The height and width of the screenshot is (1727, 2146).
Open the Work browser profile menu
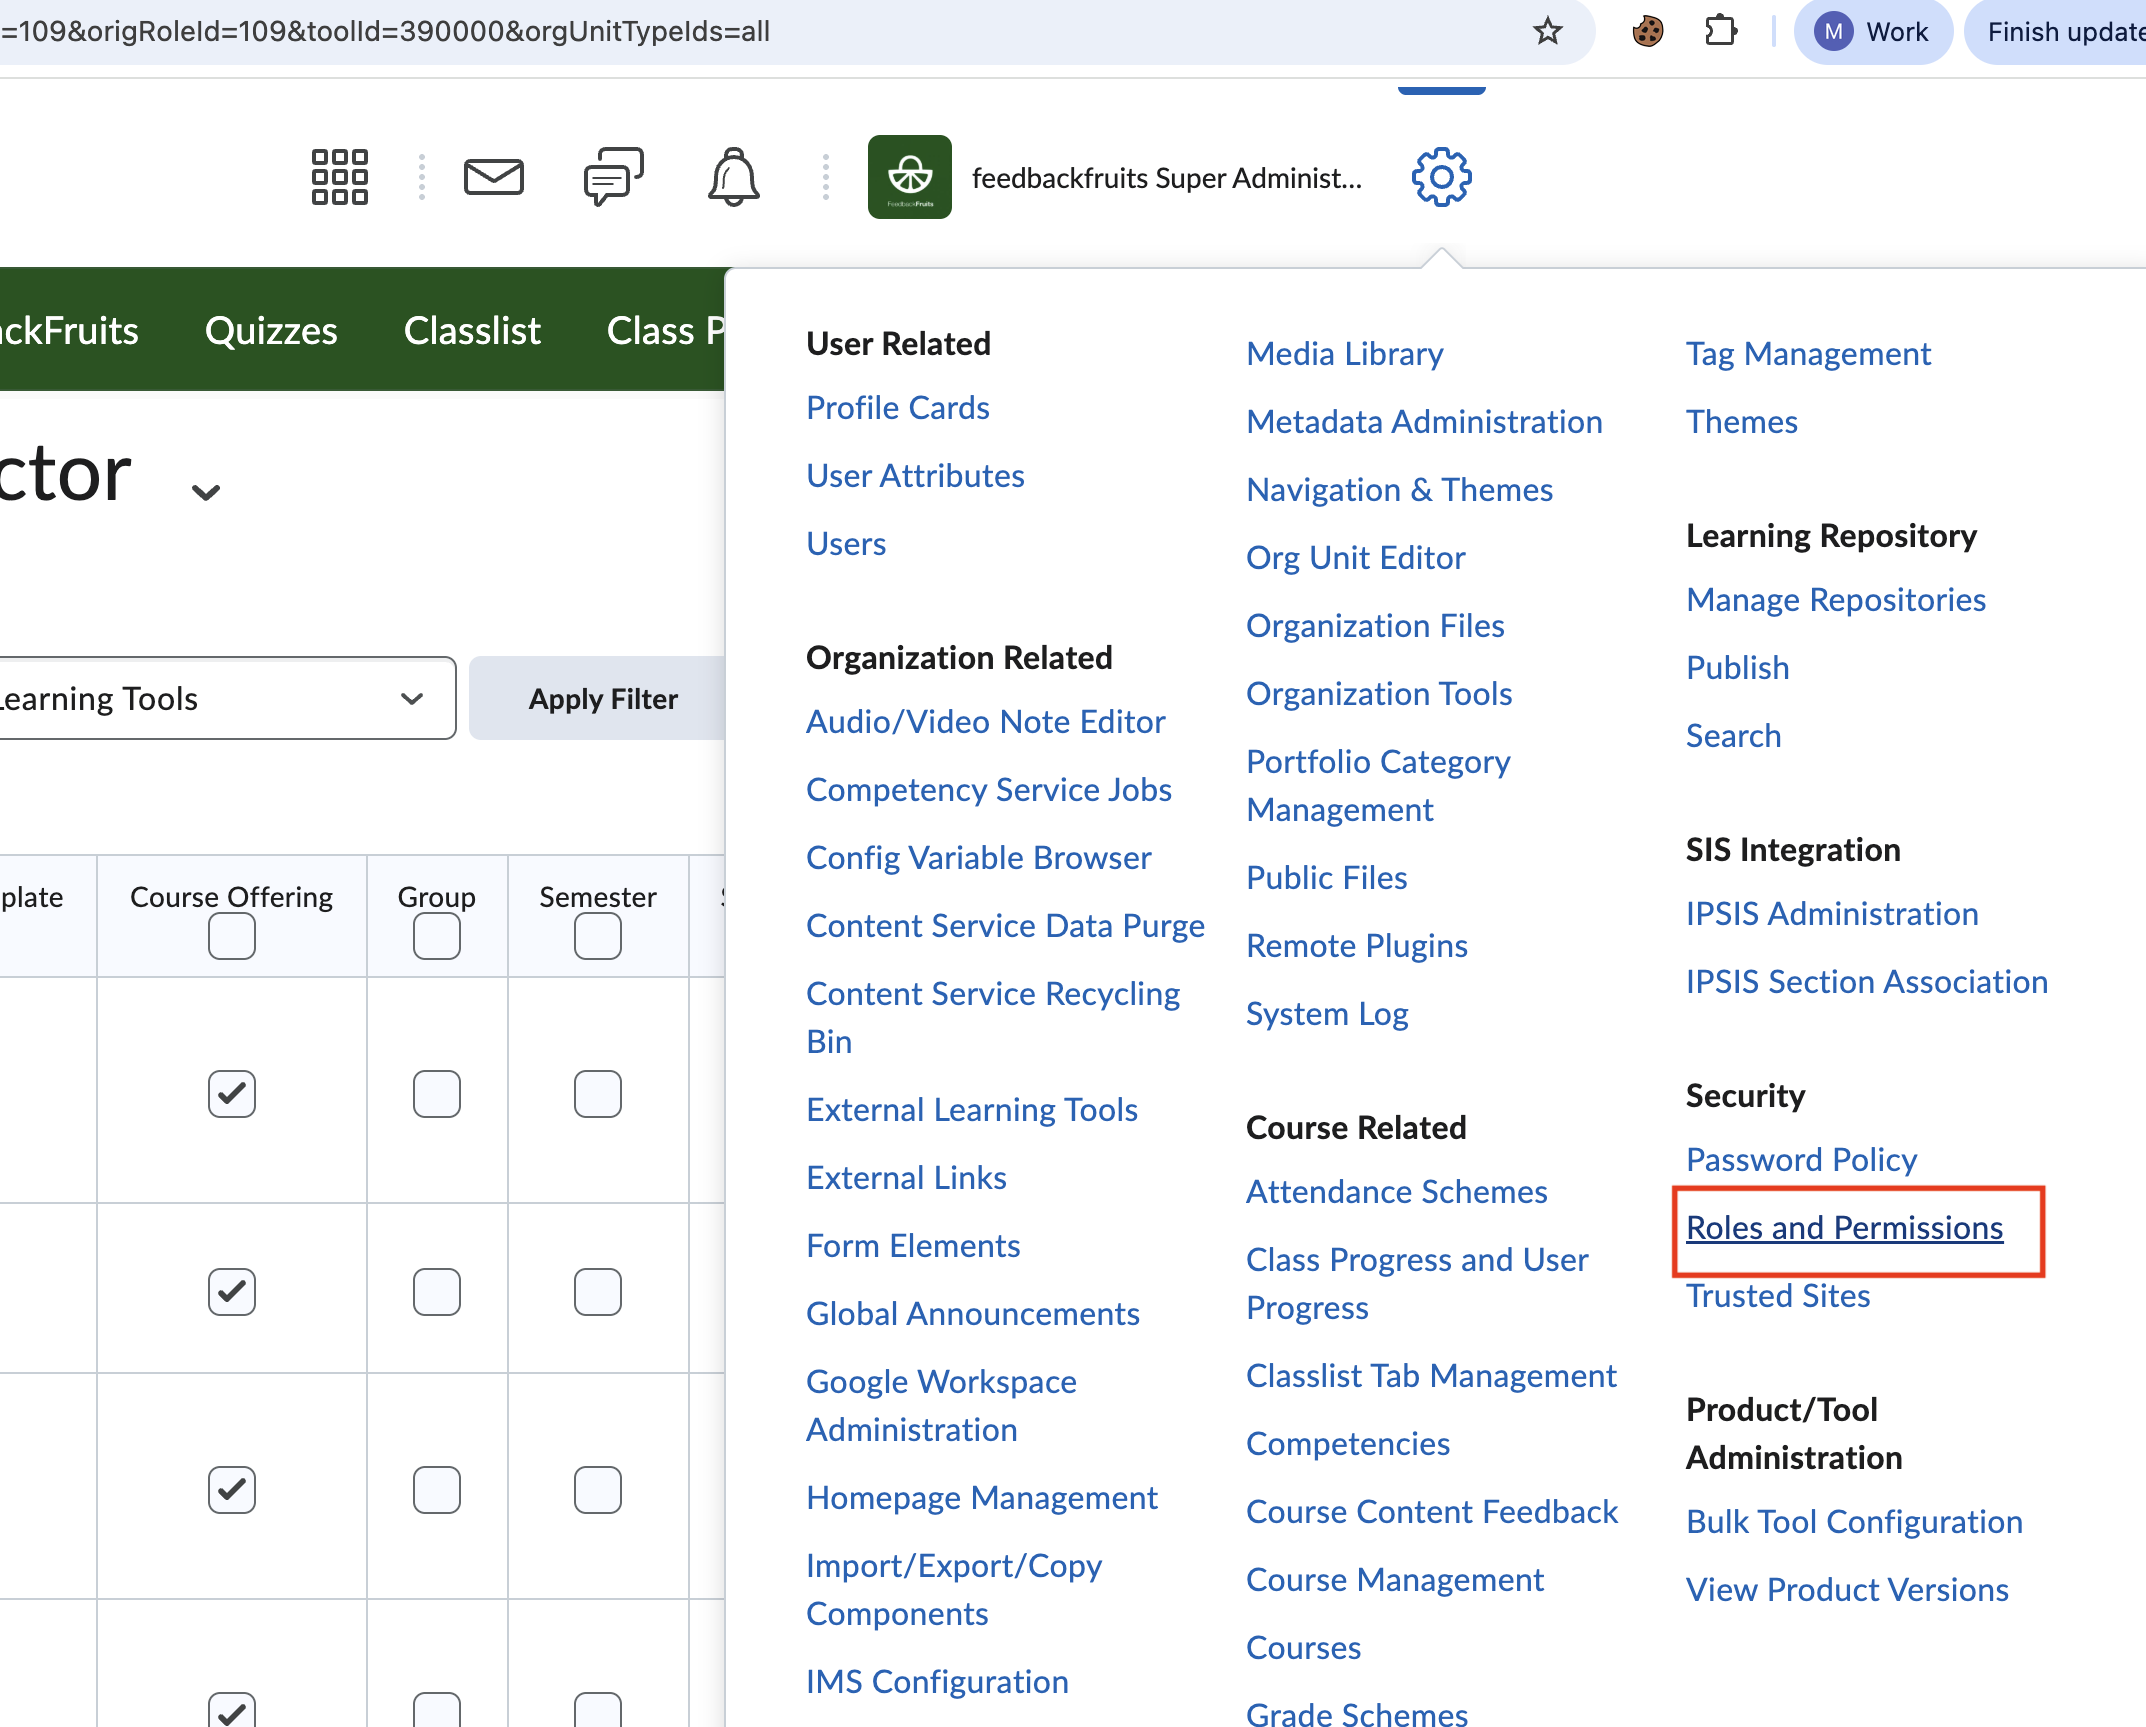(x=1873, y=31)
